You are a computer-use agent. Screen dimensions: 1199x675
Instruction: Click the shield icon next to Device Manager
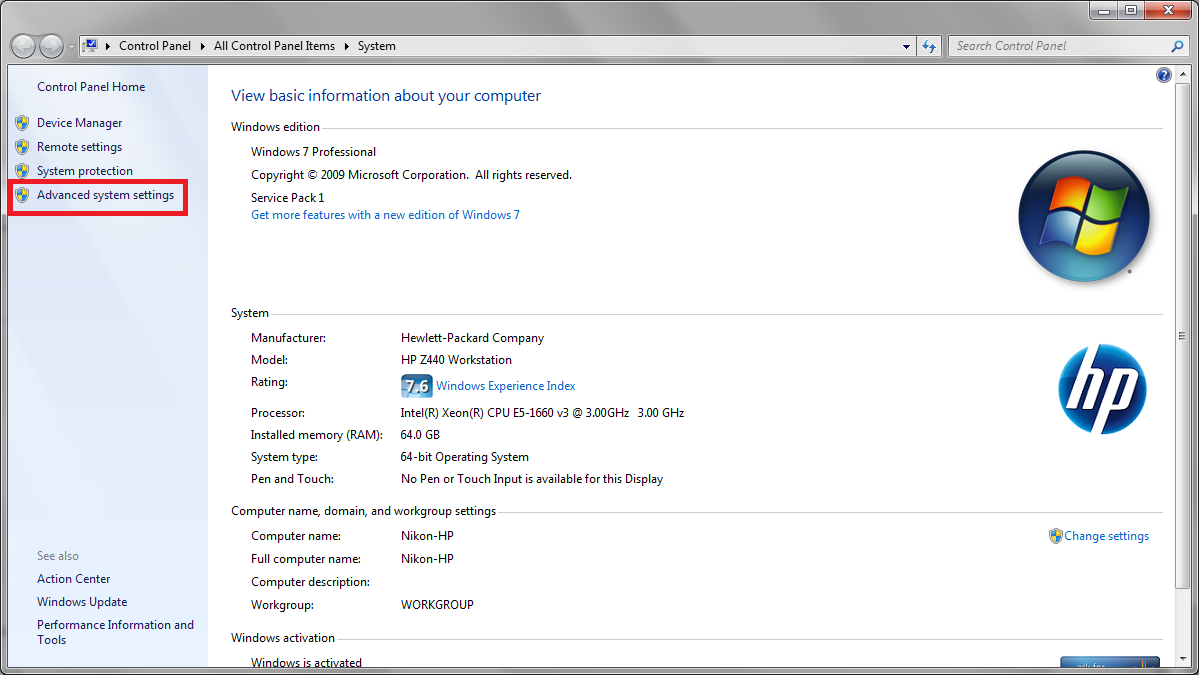pos(22,123)
